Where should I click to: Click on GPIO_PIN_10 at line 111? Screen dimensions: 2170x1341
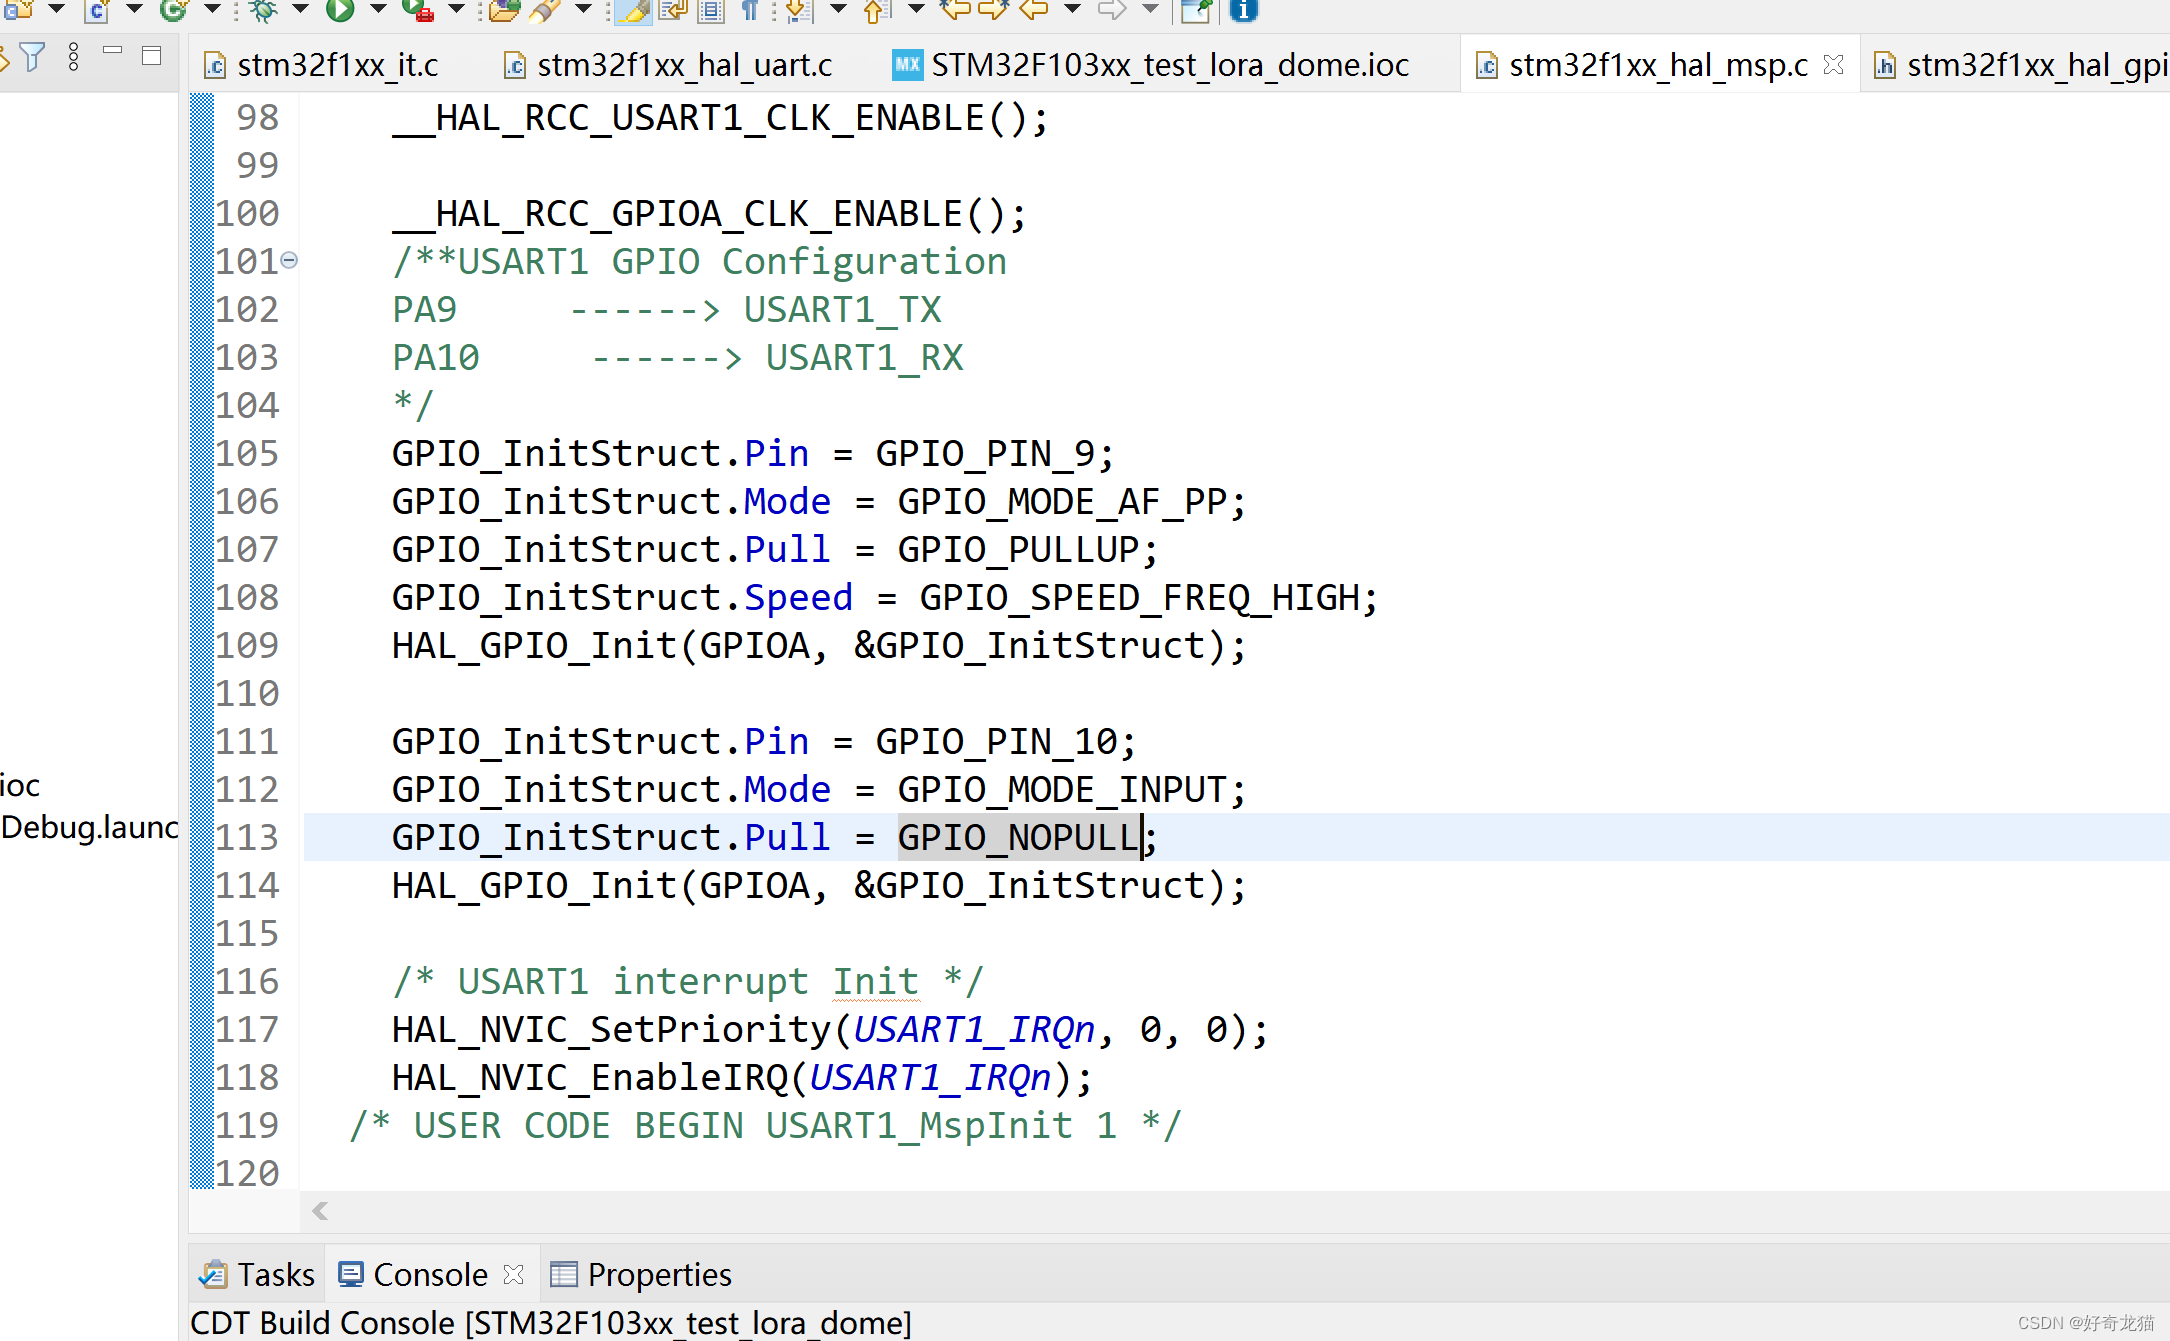pos(996,741)
